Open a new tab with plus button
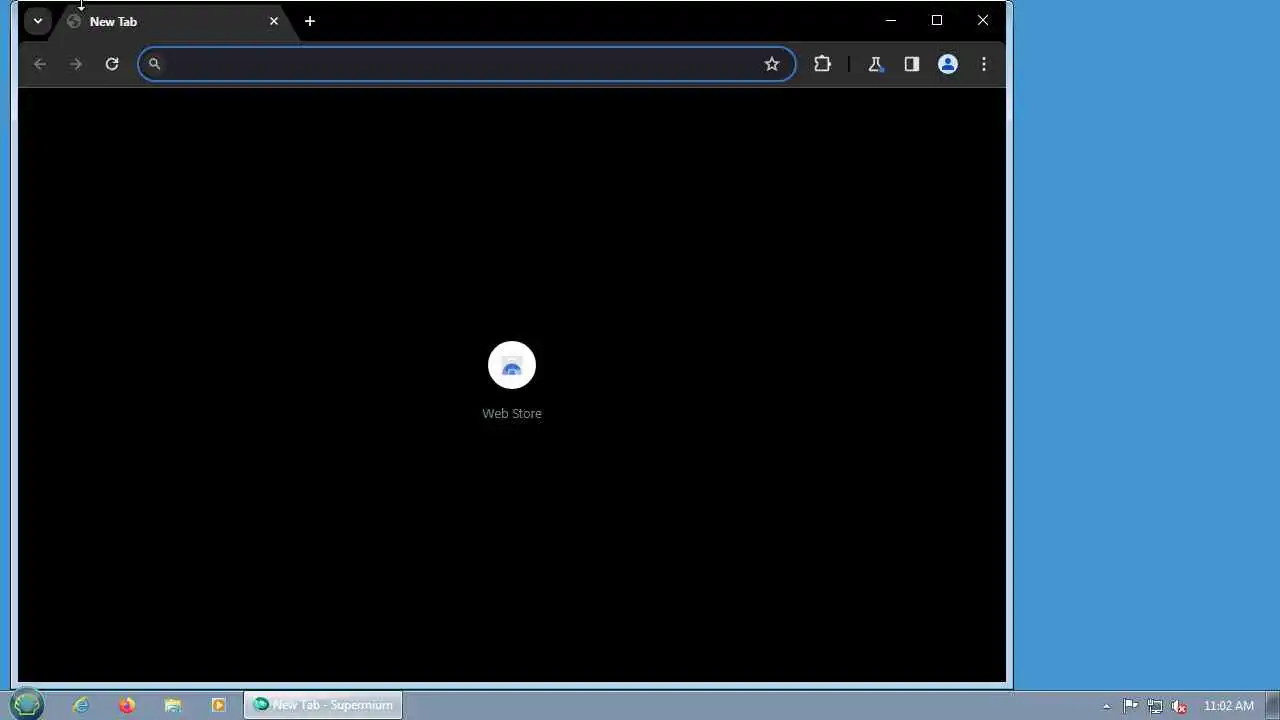This screenshot has width=1280, height=720. pos(310,21)
